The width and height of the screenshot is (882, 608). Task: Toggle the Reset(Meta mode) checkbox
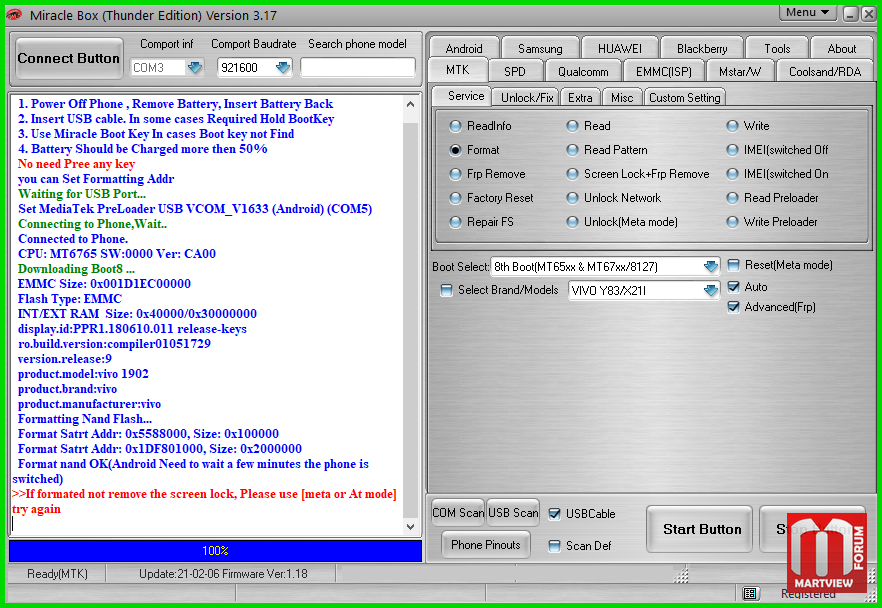click(x=734, y=266)
